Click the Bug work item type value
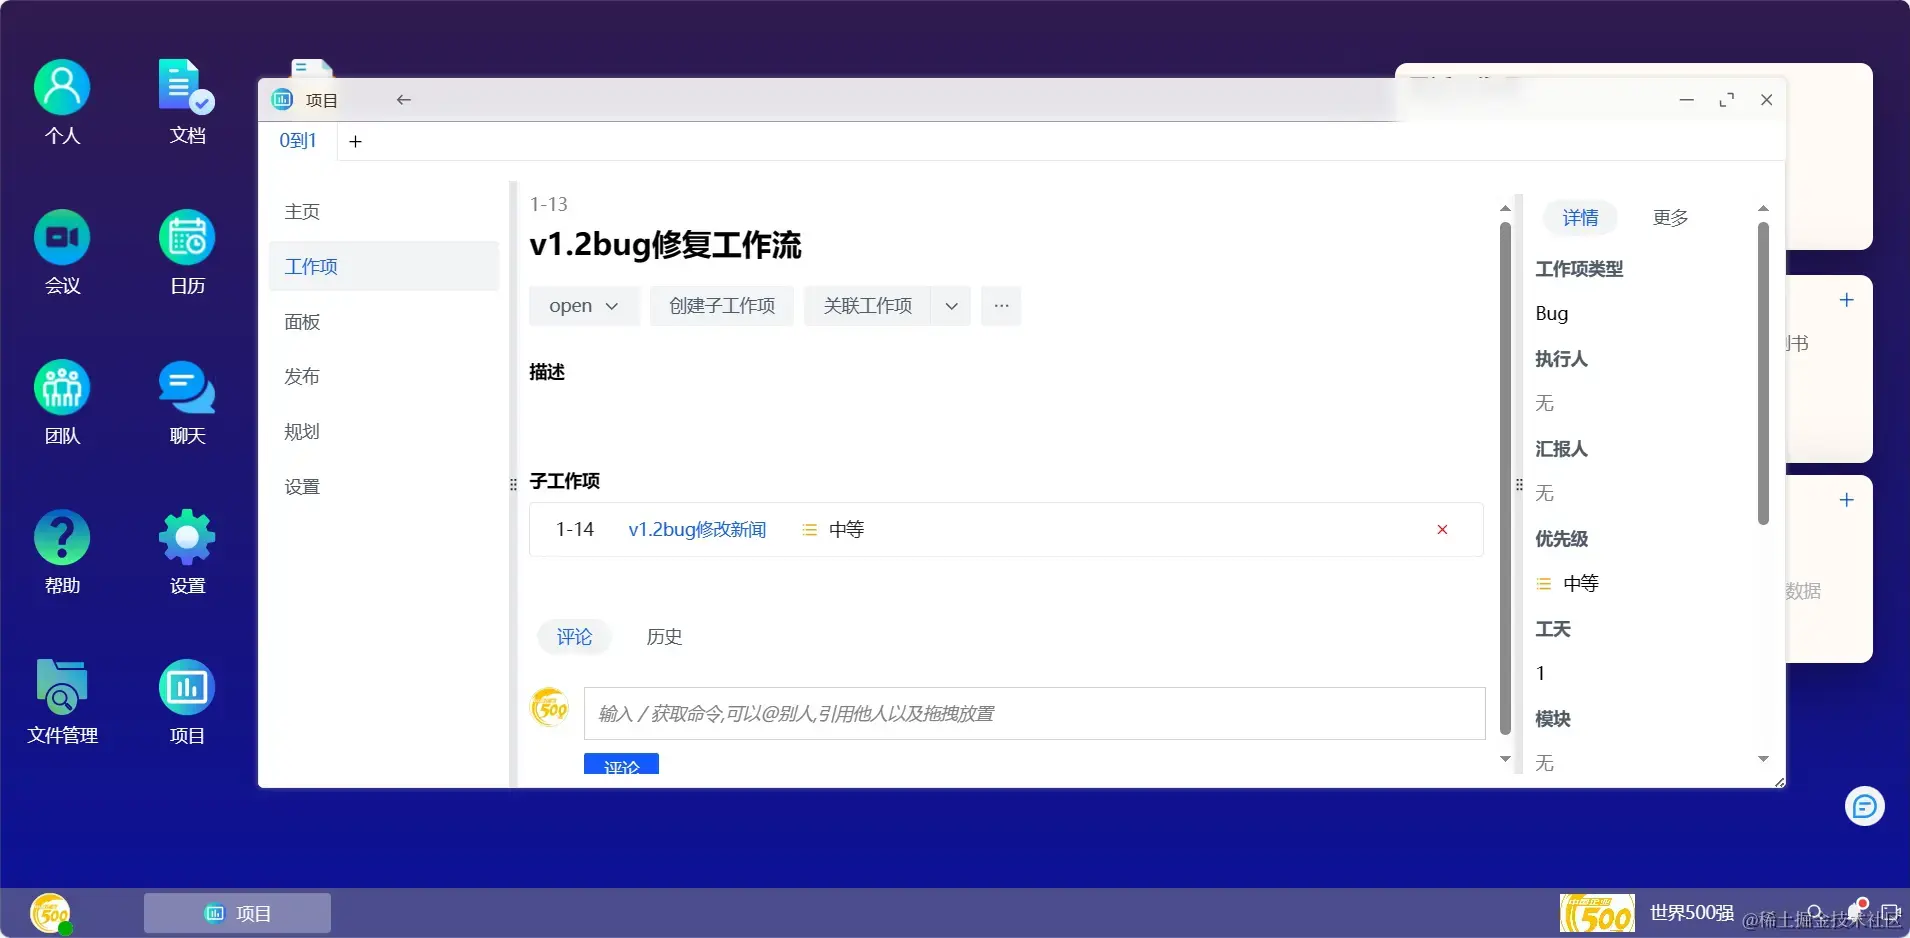The image size is (1910, 938). click(1552, 314)
